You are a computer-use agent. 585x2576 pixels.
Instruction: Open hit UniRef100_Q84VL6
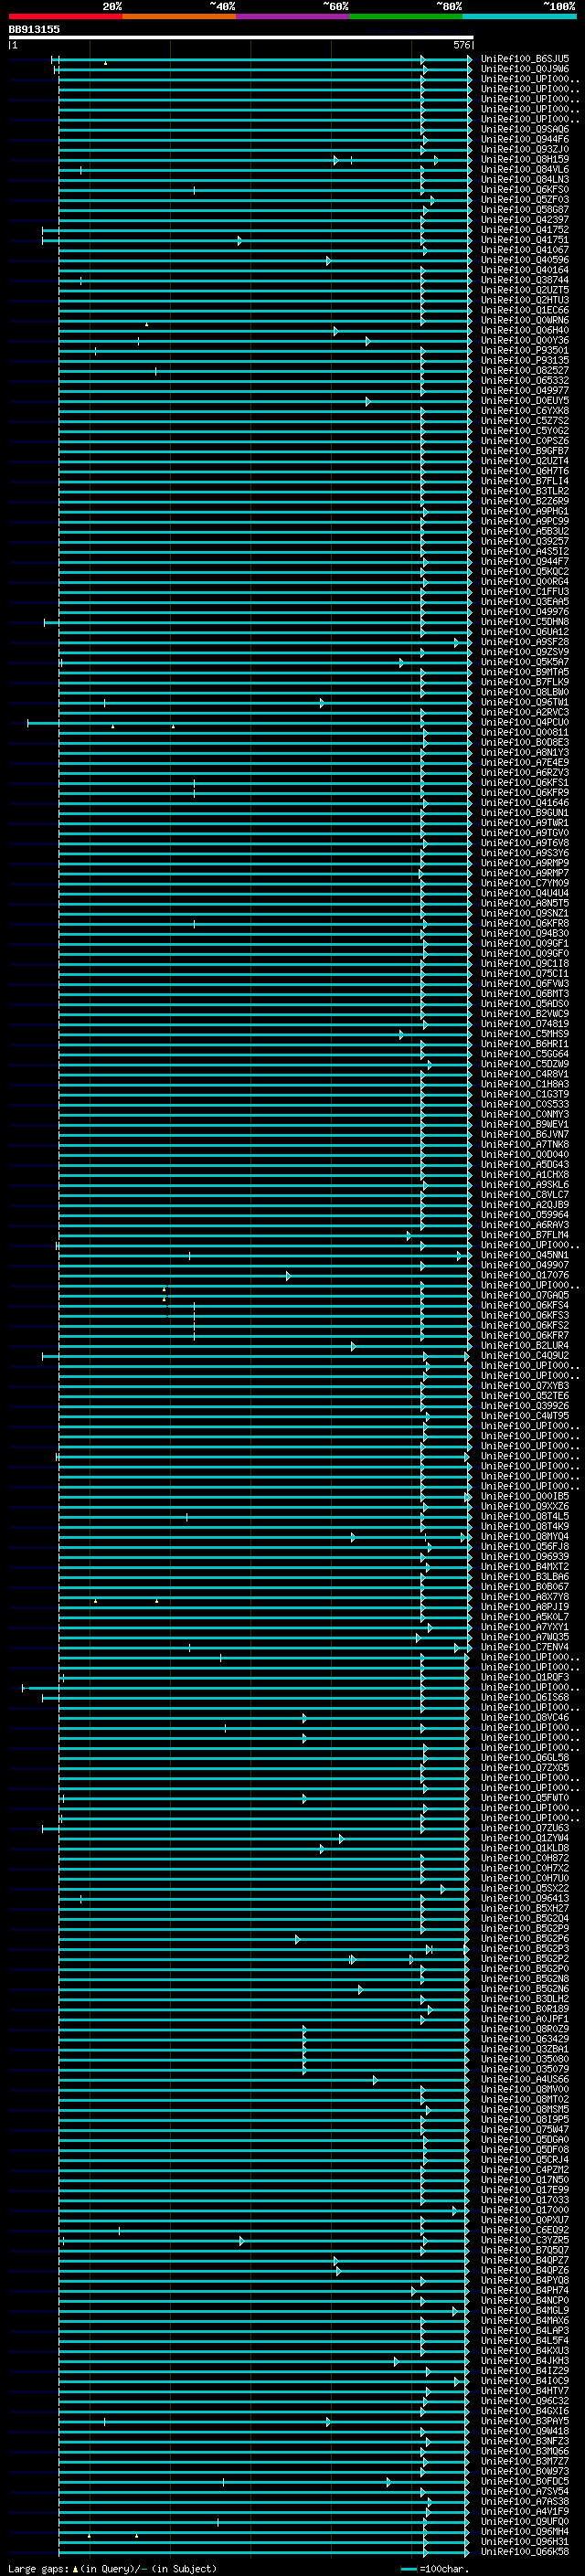(x=525, y=170)
